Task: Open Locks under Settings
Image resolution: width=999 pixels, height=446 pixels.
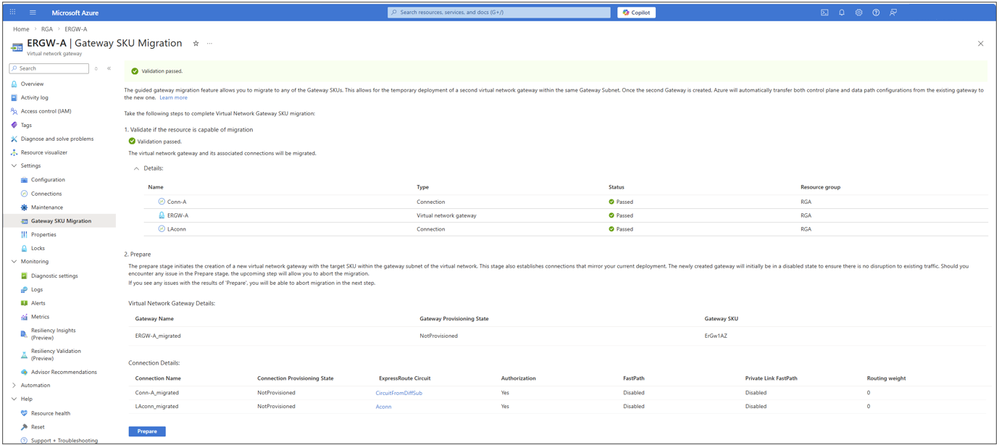Action: click(x=38, y=248)
